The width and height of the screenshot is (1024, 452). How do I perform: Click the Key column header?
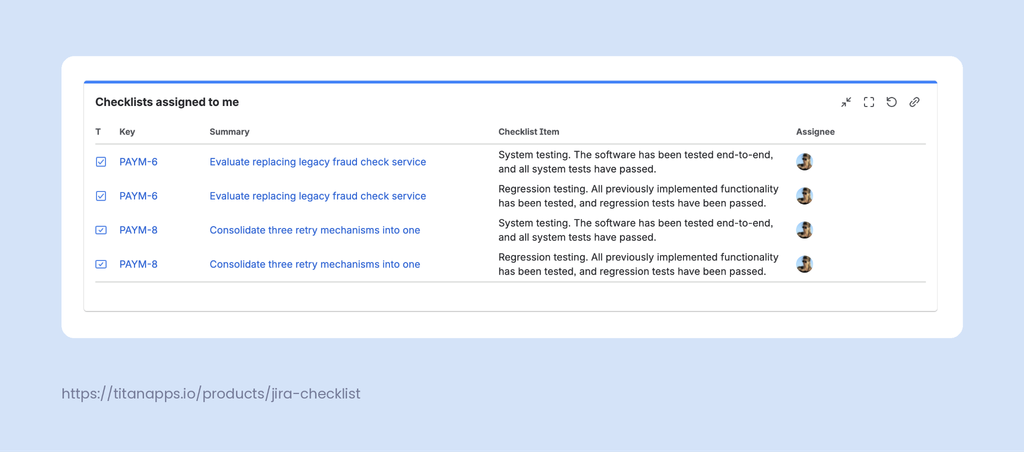pyautogui.click(x=127, y=132)
